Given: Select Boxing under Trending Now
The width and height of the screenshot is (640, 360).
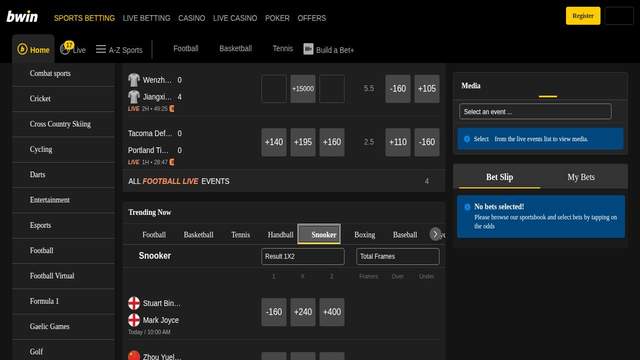Looking at the screenshot, I should tap(364, 235).
